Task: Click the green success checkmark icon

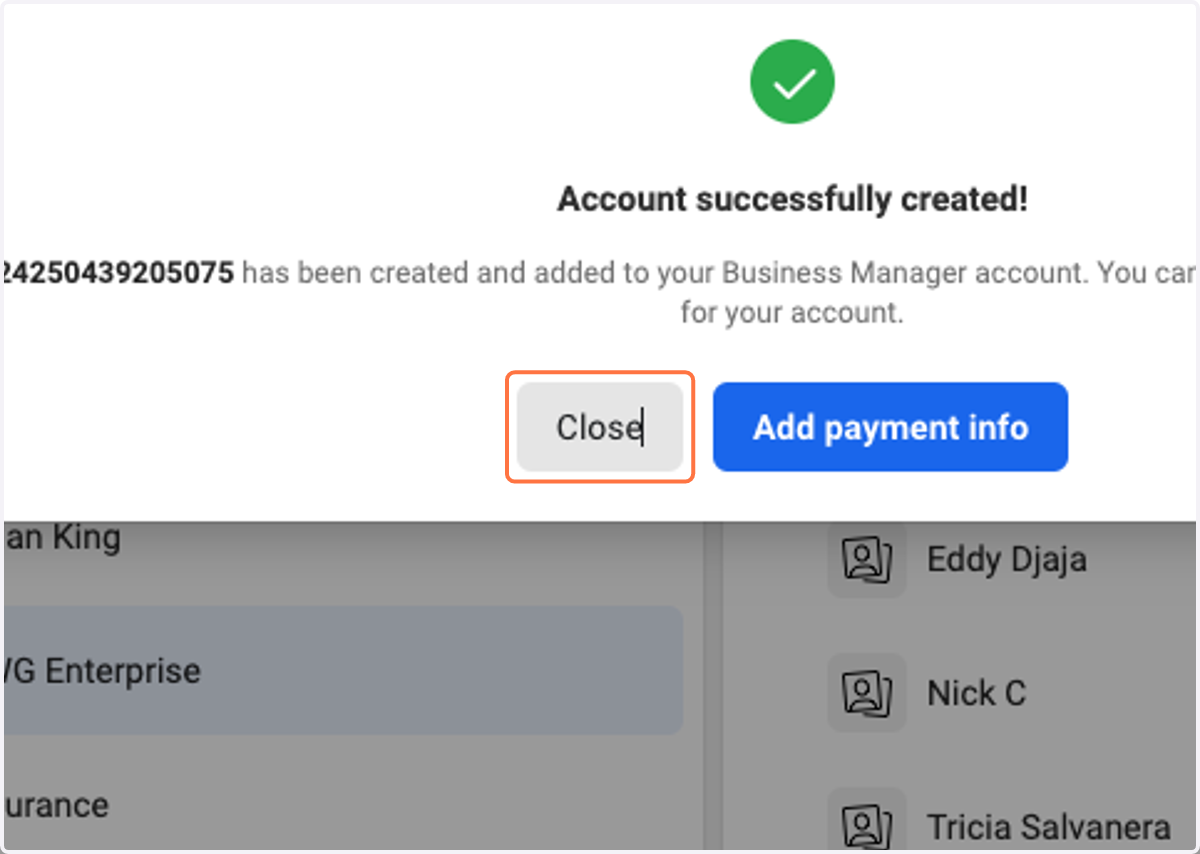Action: pos(792,82)
